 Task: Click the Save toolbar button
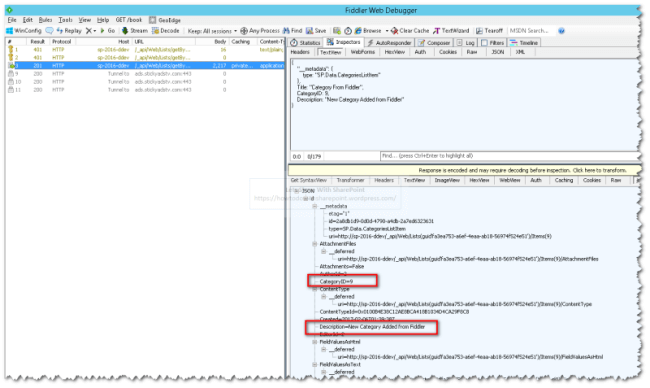coord(316,31)
